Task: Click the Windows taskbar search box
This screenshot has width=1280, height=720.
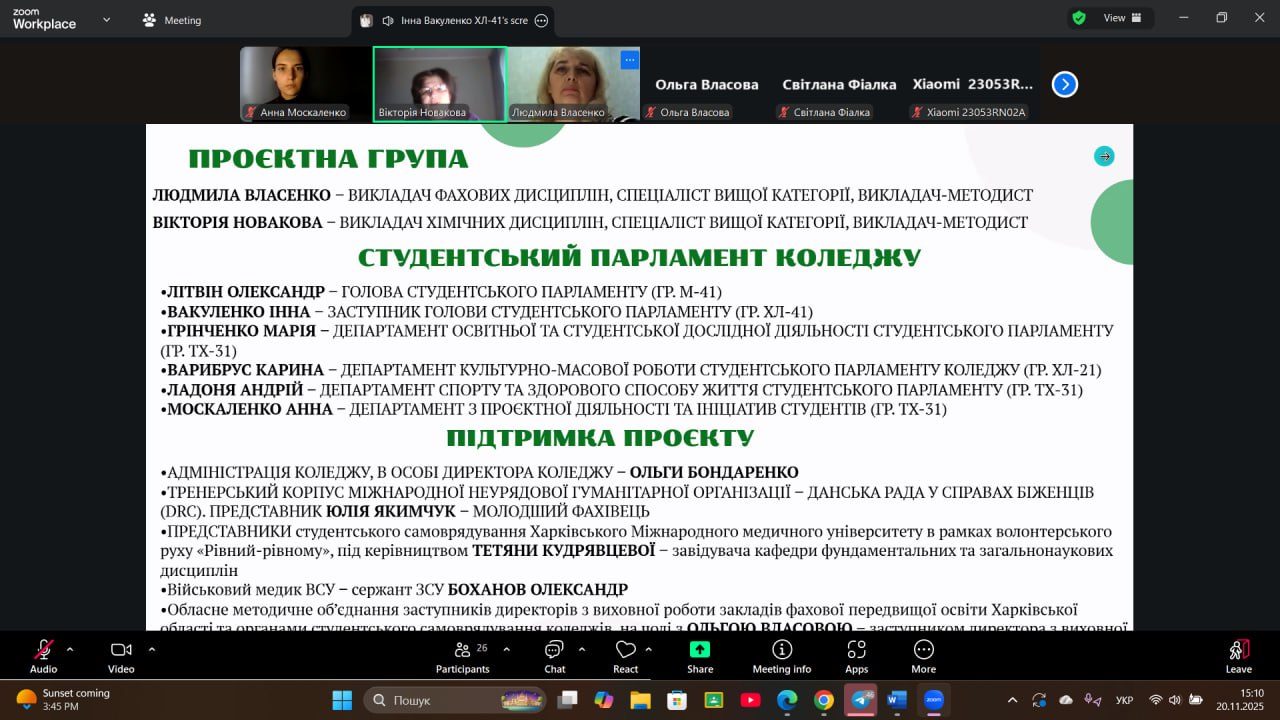Action: click(x=455, y=700)
